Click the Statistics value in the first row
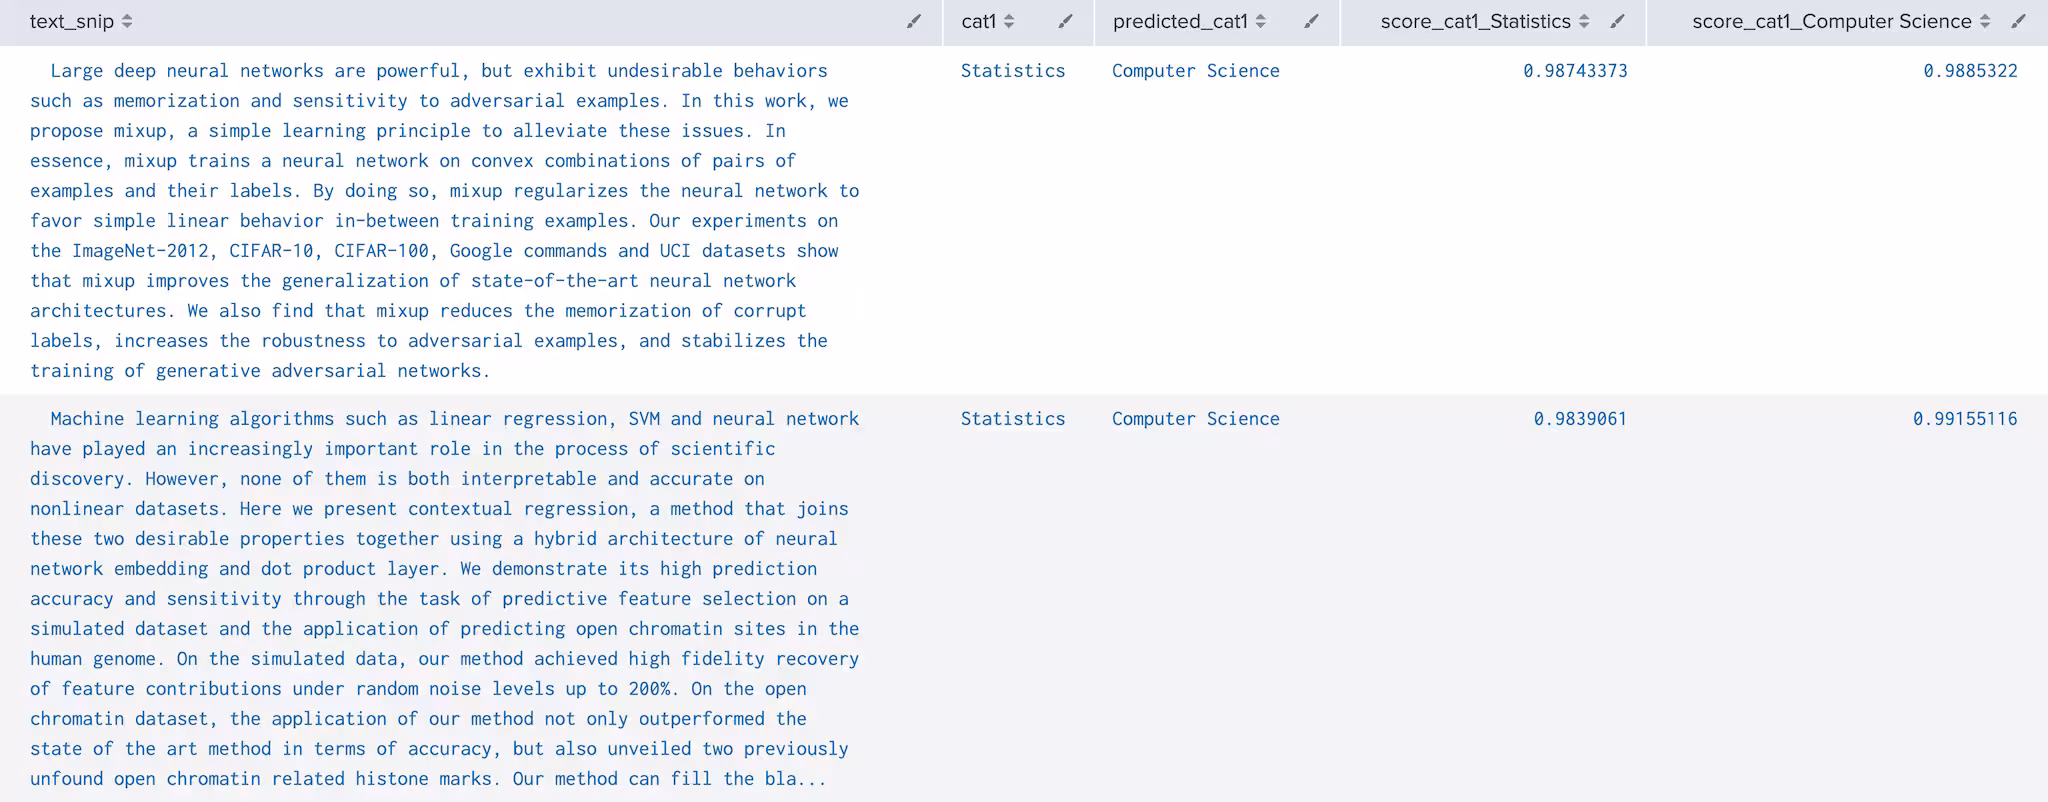Screen dimensions: 2048x802 (x=1012, y=70)
